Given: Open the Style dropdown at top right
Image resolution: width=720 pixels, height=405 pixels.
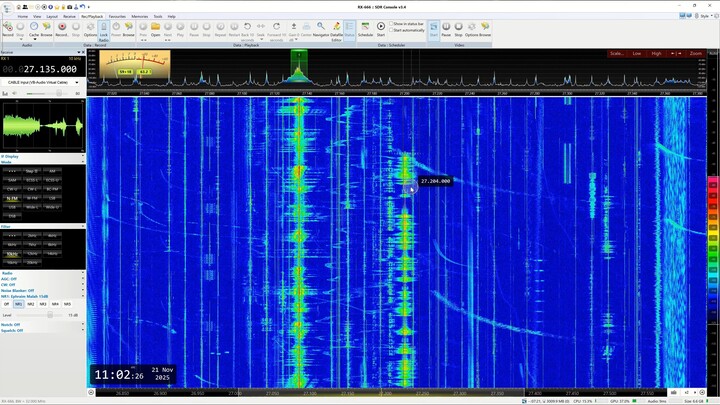Looking at the screenshot, I should (x=706, y=16).
